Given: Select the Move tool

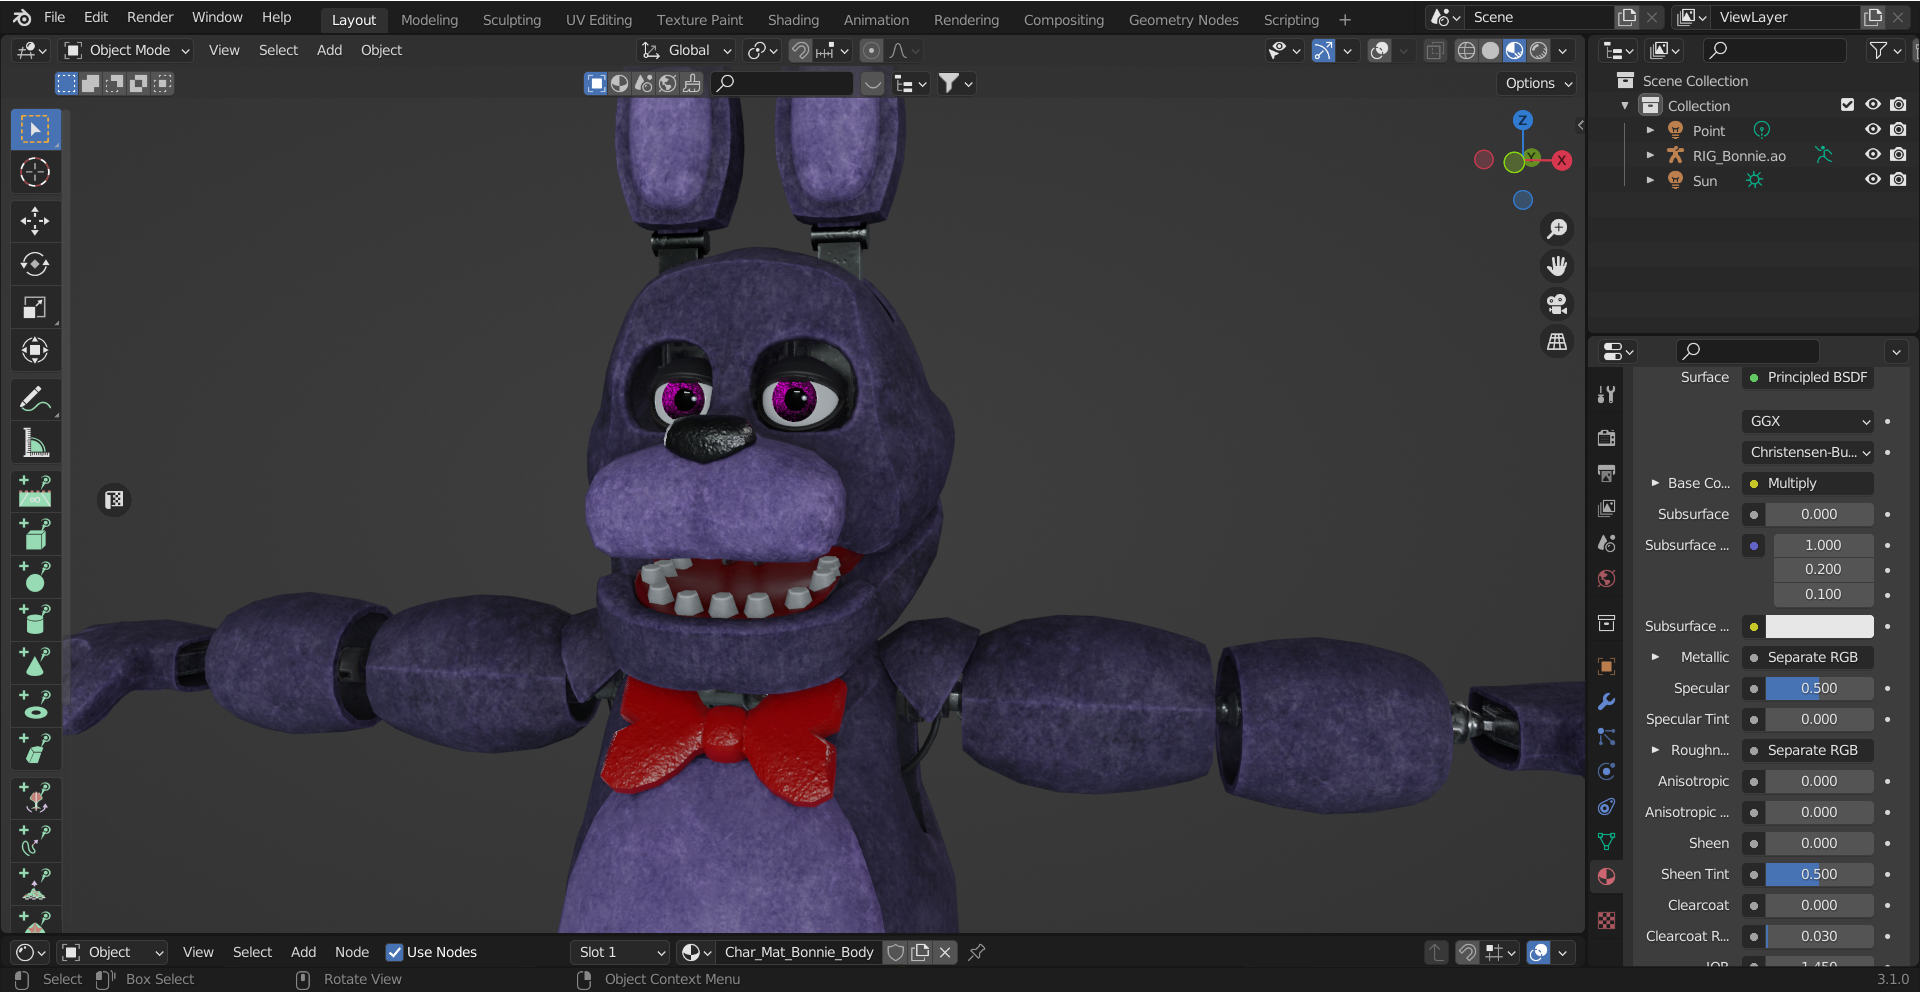Looking at the screenshot, I should click(35, 221).
